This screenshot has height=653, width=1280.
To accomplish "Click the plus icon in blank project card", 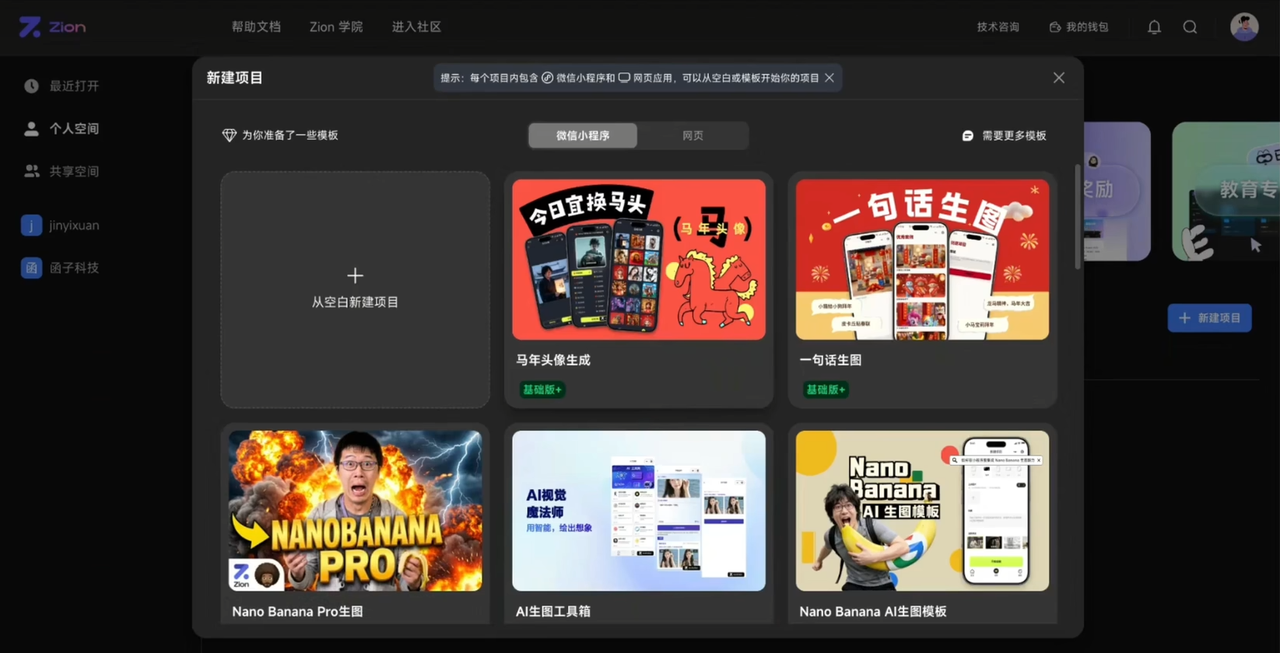I will (355, 275).
